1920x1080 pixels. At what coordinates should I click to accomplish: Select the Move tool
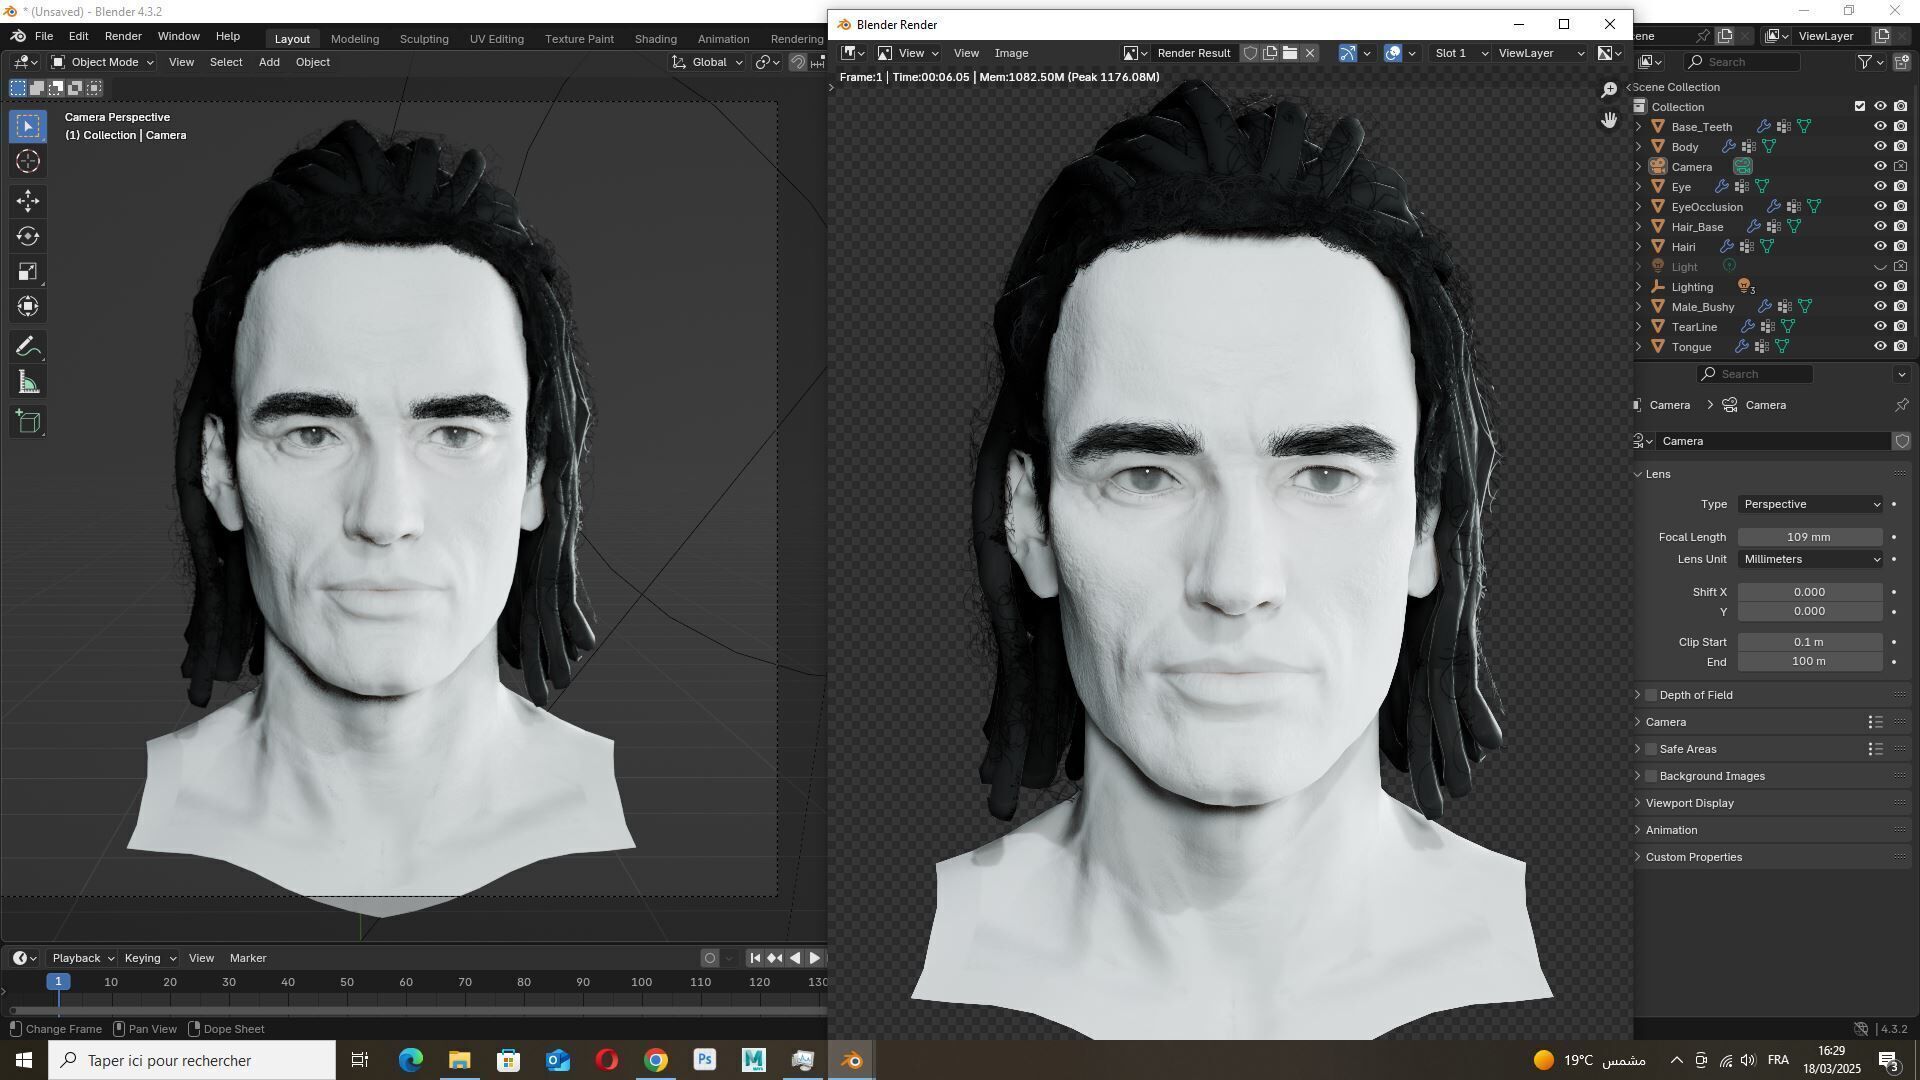pos(28,201)
